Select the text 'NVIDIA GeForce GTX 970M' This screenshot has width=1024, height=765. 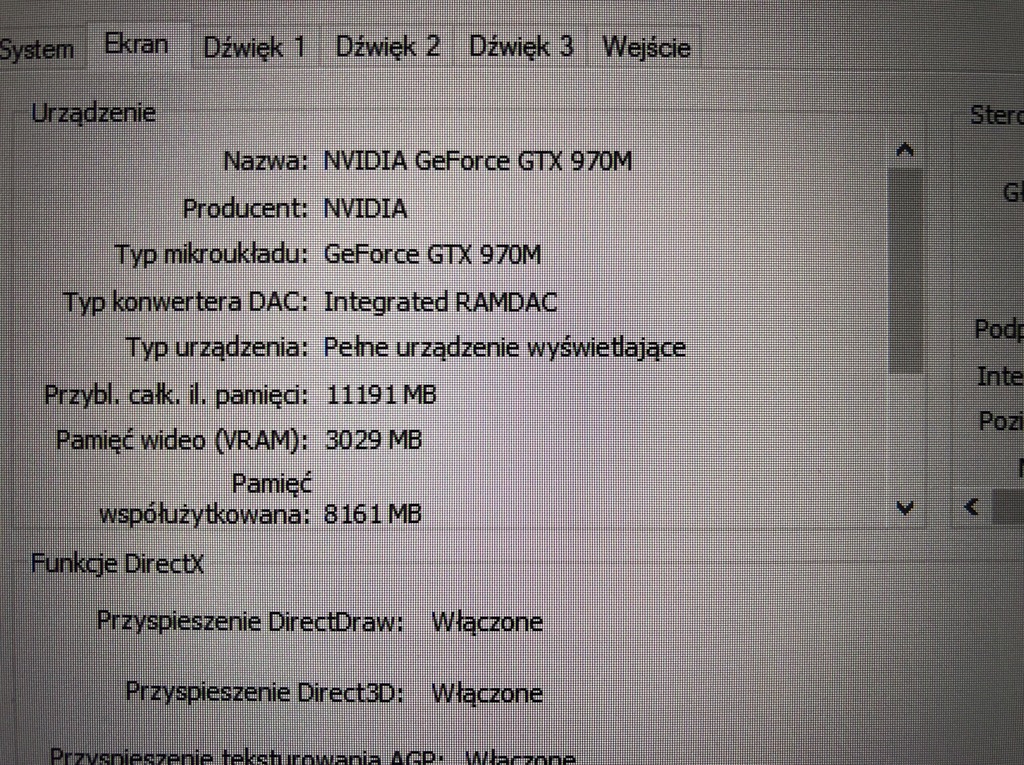coord(477,161)
